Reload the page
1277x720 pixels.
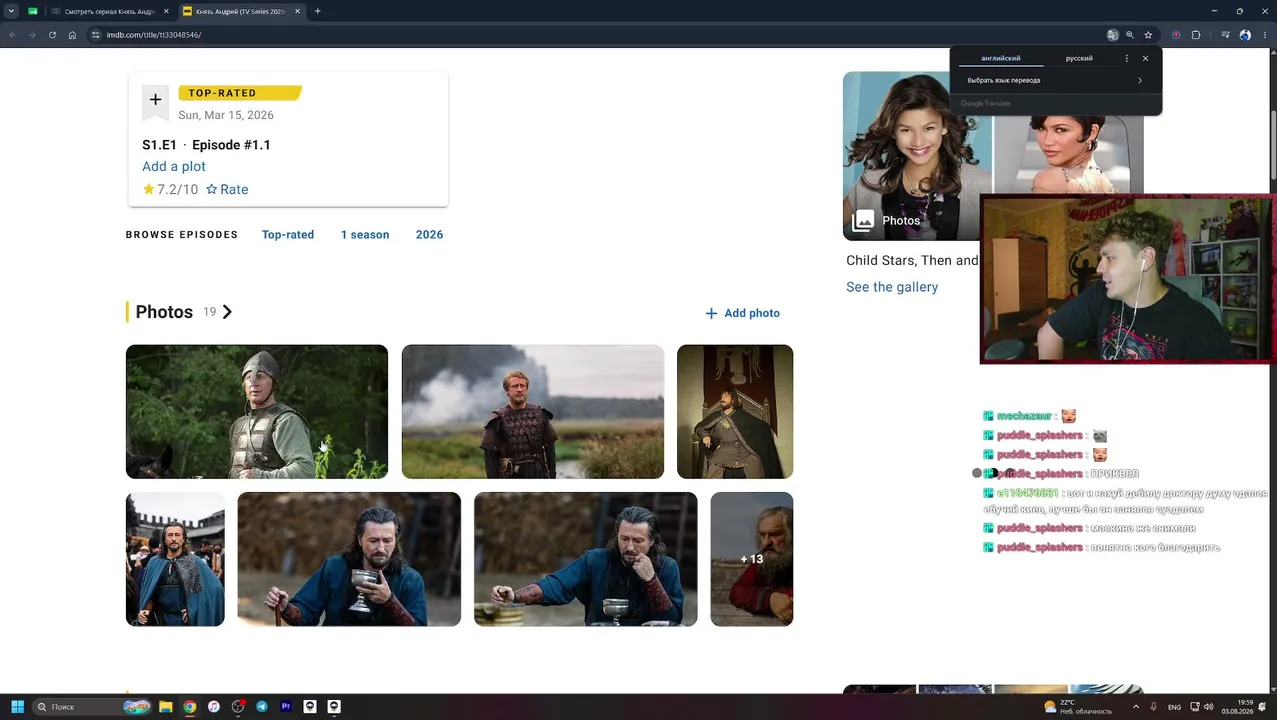pyautogui.click(x=52, y=35)
